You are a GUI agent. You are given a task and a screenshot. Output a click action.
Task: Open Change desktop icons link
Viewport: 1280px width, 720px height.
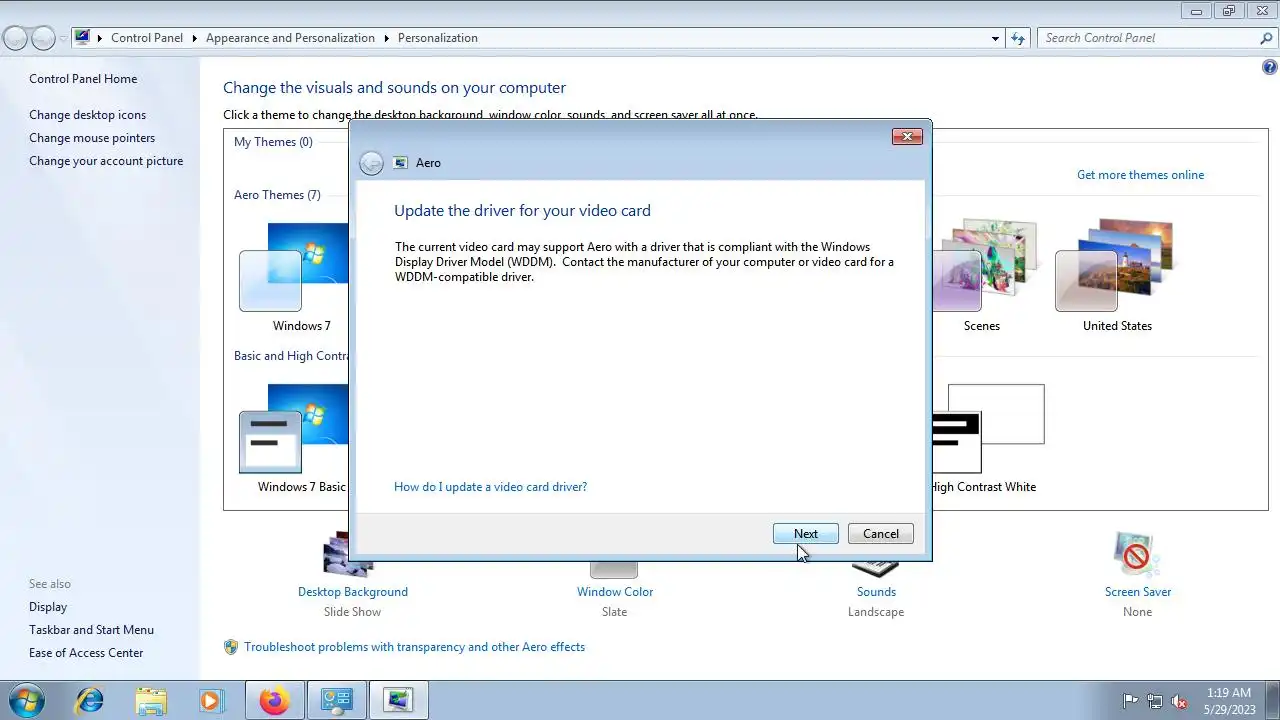pyautogui.click(x=87, y=115)
